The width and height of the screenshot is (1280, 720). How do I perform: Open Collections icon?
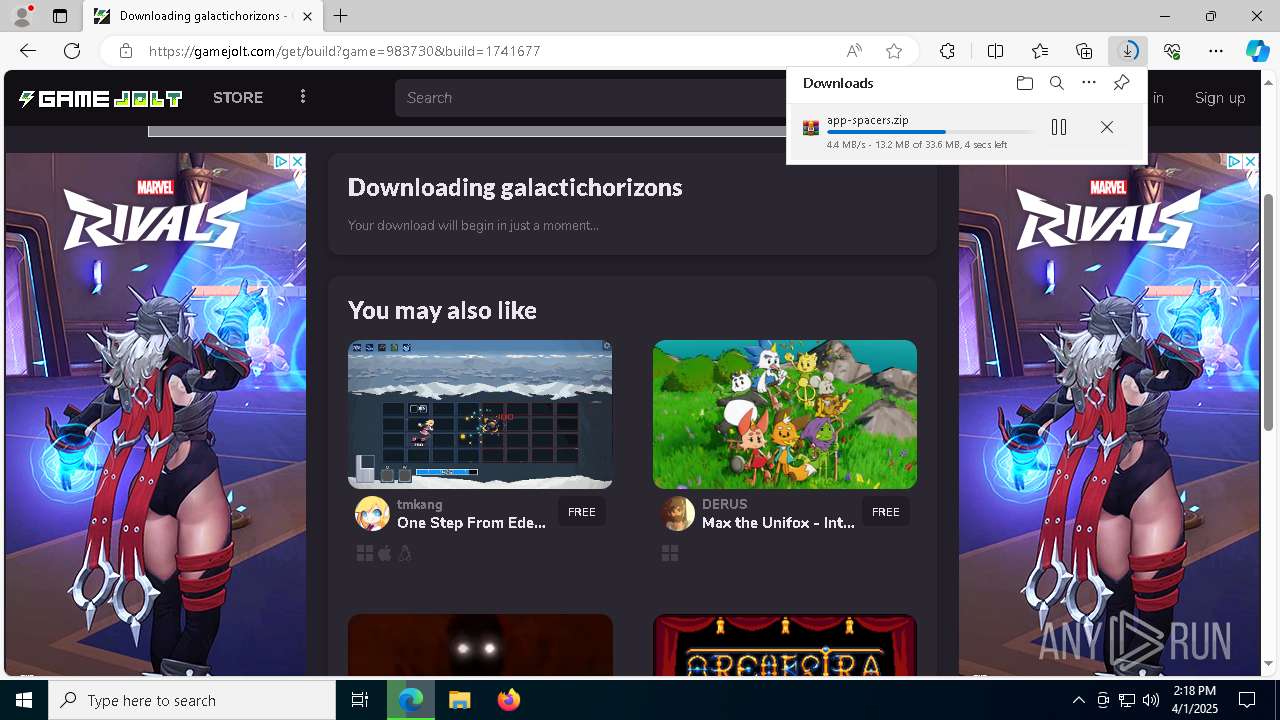(x=1084, y=51)
